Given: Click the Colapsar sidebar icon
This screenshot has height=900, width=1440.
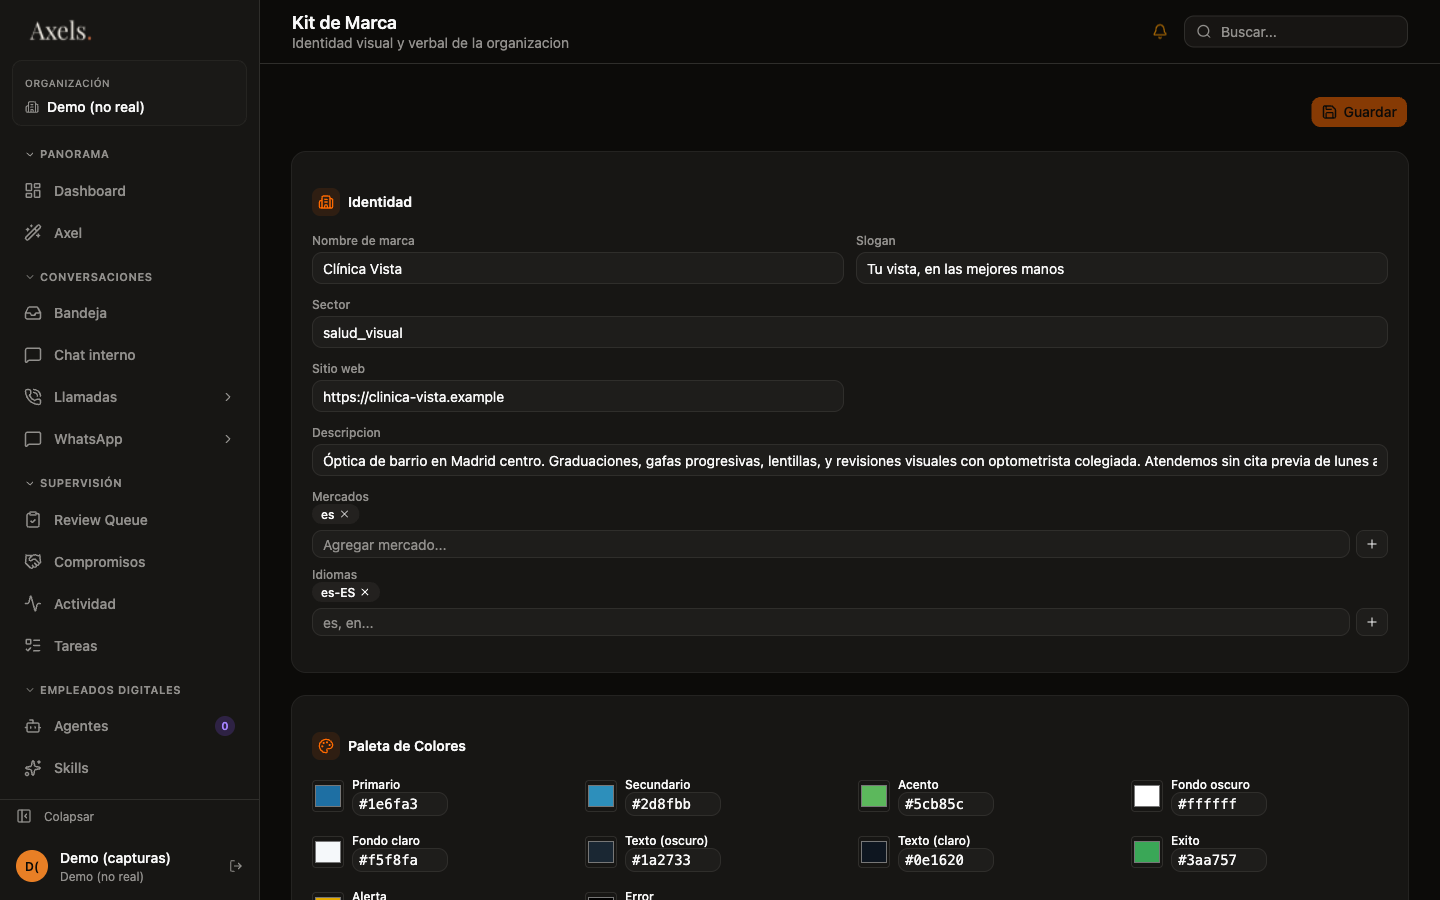Looking at the screenshot, I should click(25, 816).
